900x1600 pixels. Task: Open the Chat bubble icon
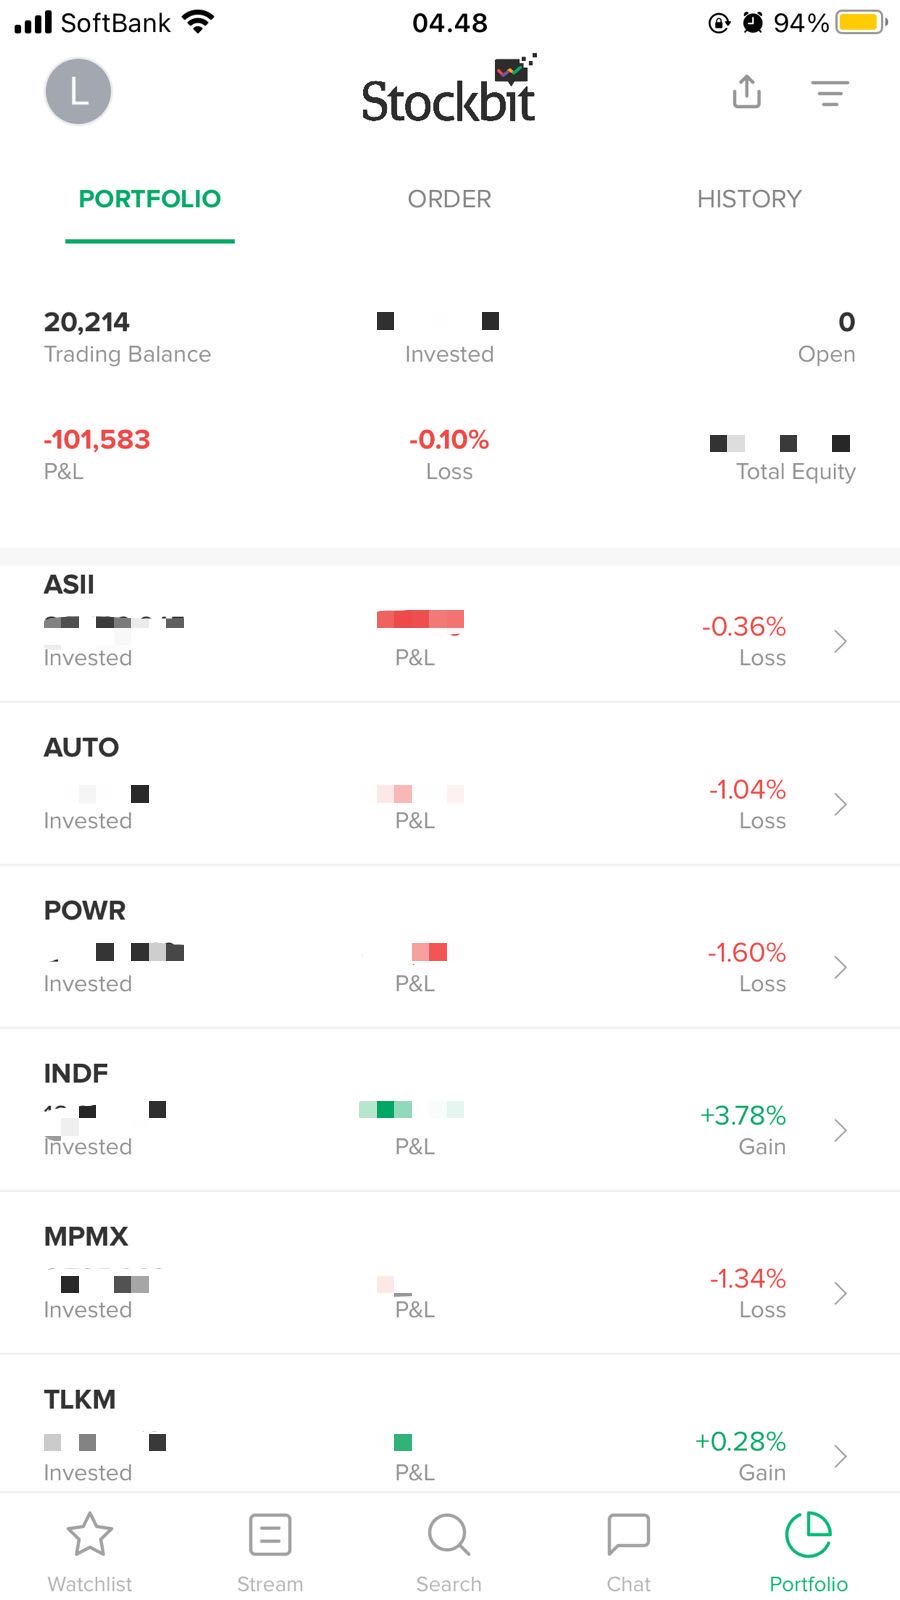pyautogui.click(x=628, y=1535)
